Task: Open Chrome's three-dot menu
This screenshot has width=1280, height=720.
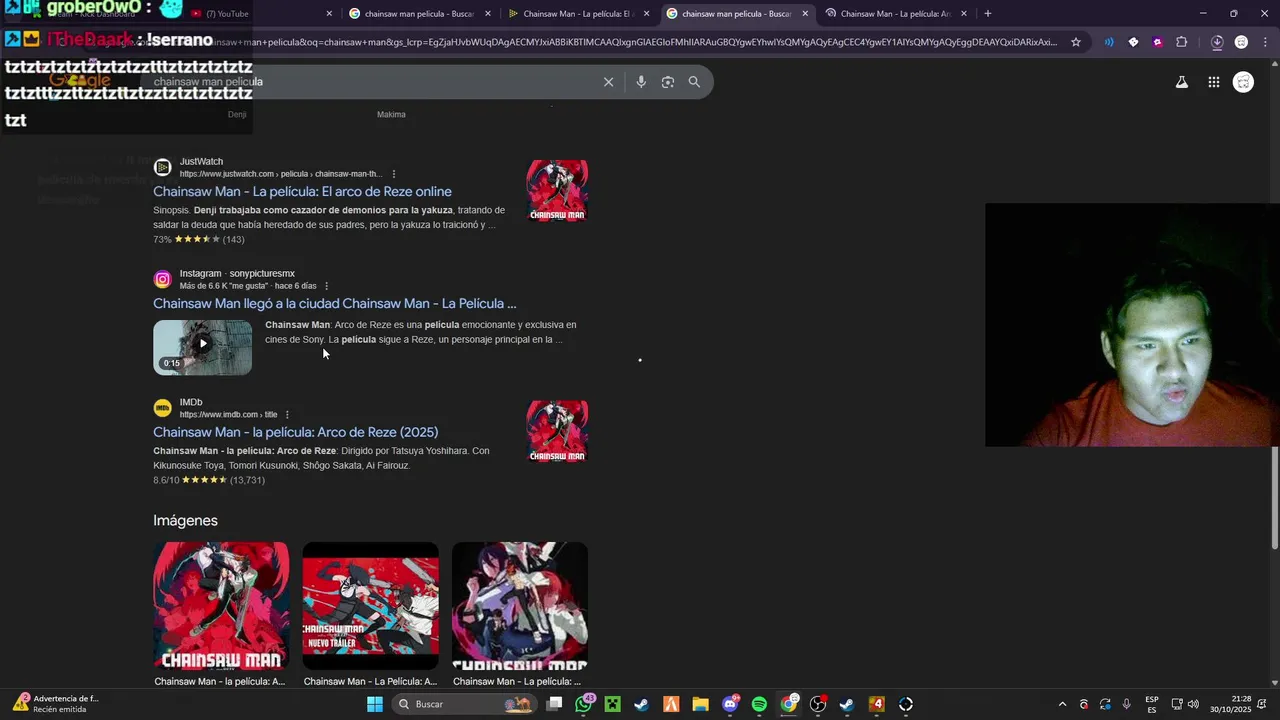Action: pyautogui.click(x=1265, y=42)
